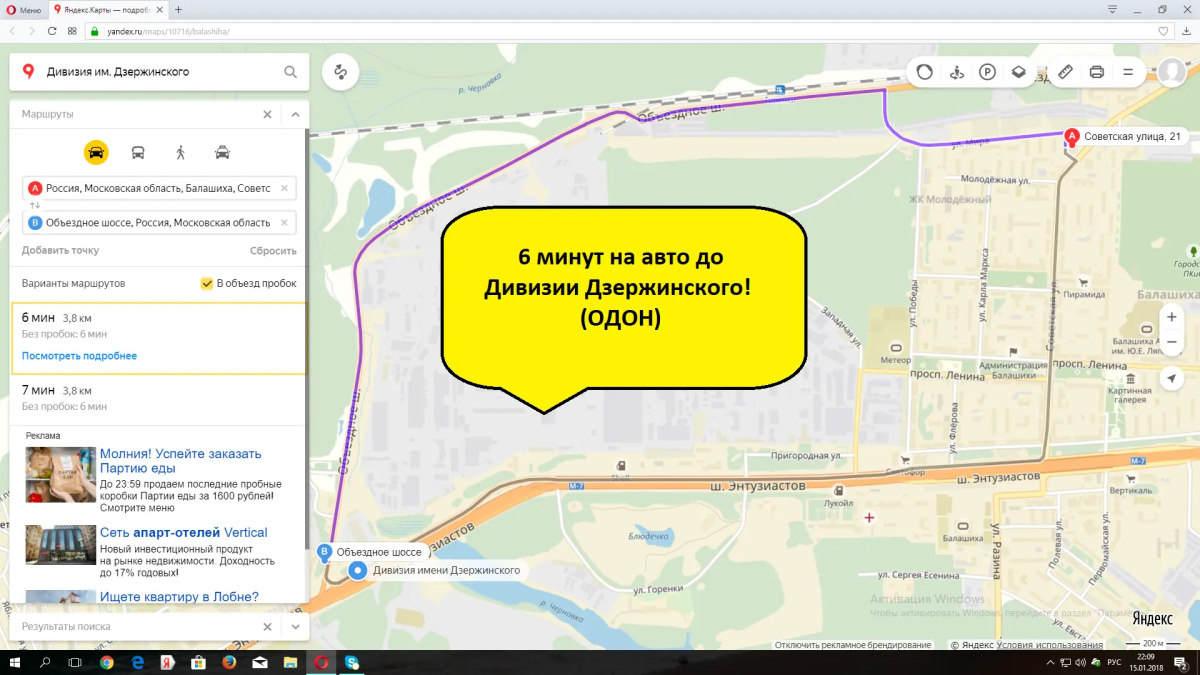This screenshot has width=1200, height=675.
Task: Clear route point B field
Action: (284, 222)
